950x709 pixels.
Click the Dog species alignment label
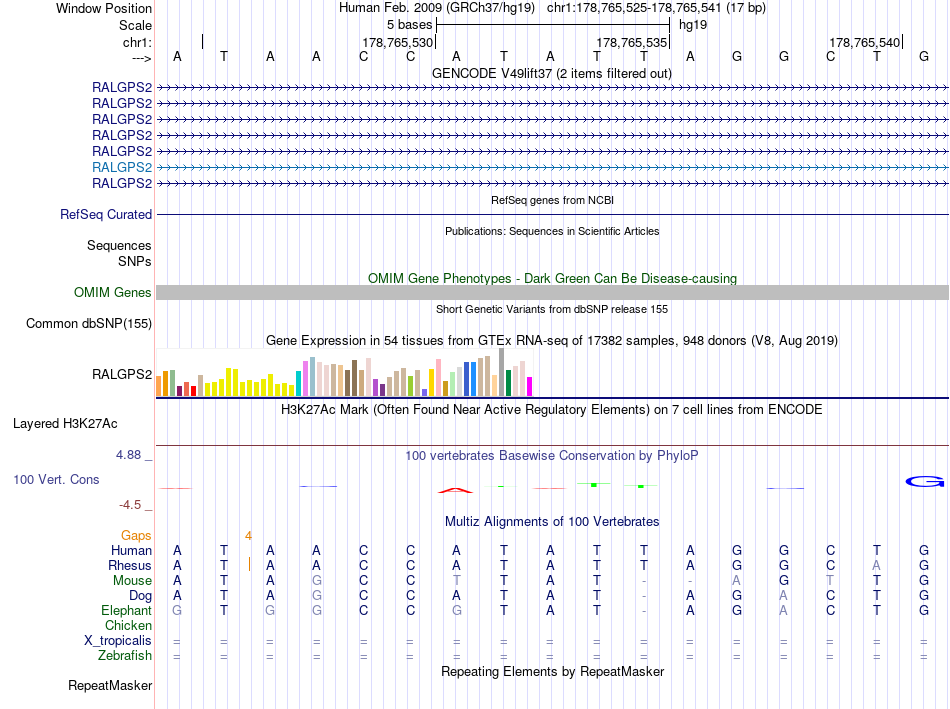click(x=141, y=596)
